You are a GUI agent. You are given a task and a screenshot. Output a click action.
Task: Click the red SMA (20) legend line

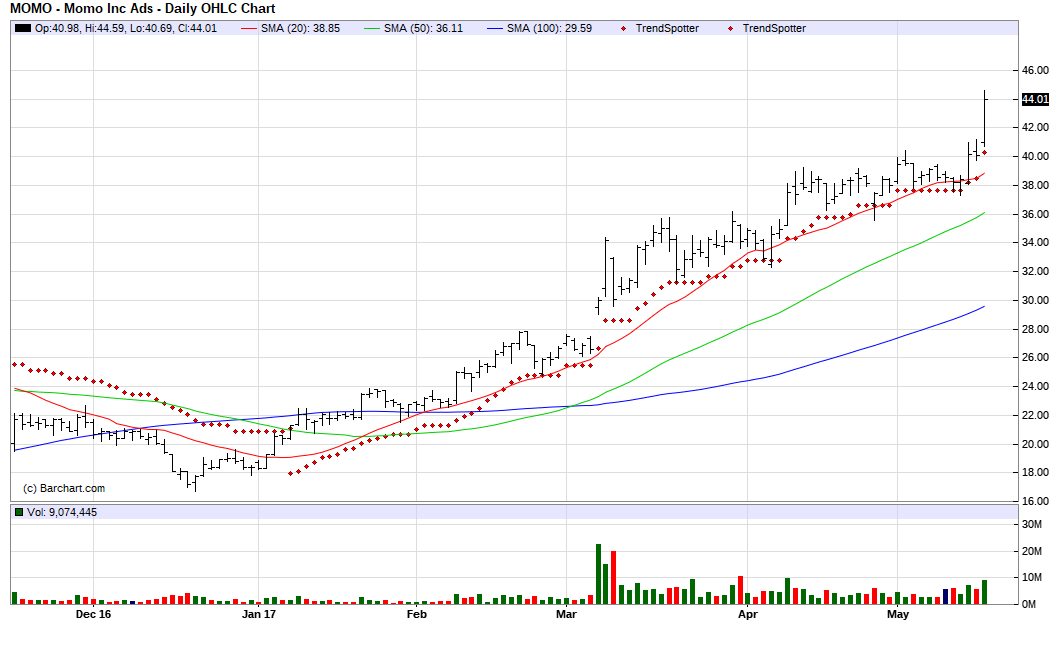pos(249,28)
